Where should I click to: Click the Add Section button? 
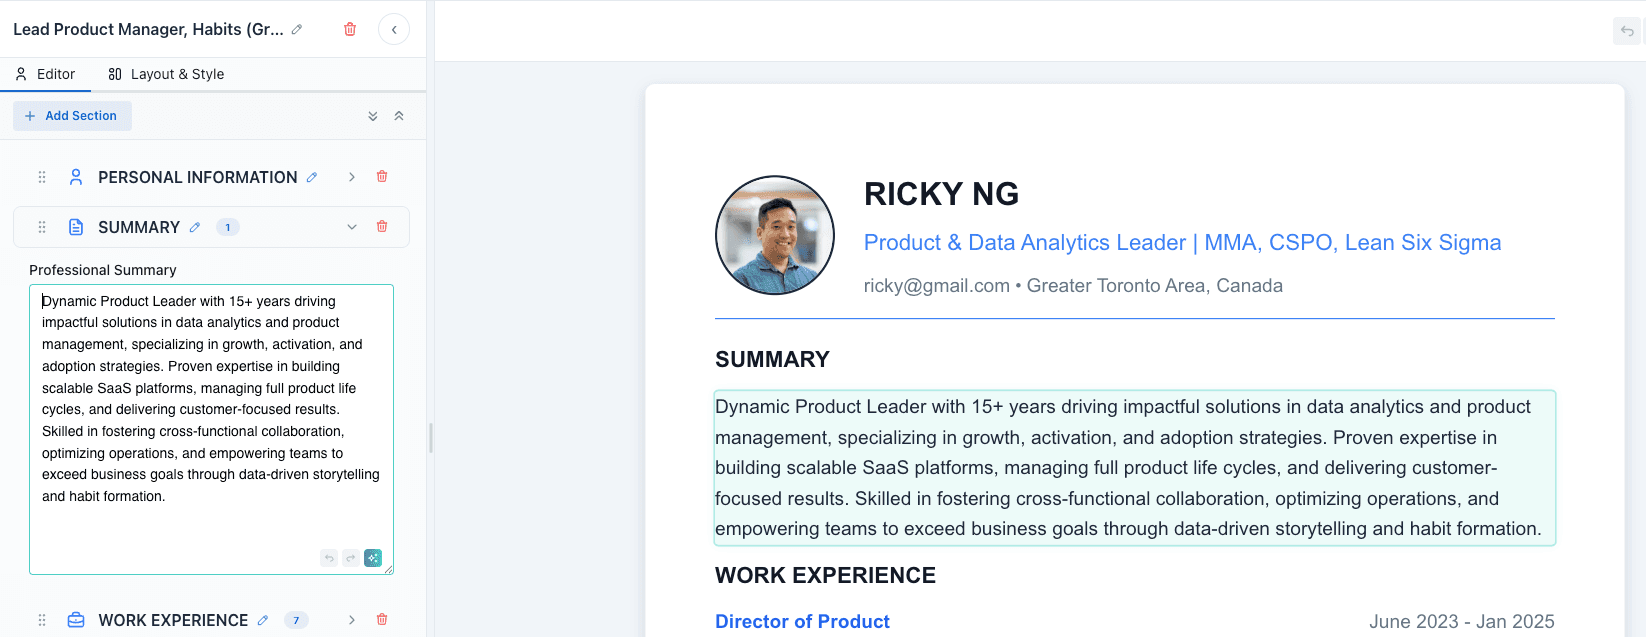[x=72, y=116]
